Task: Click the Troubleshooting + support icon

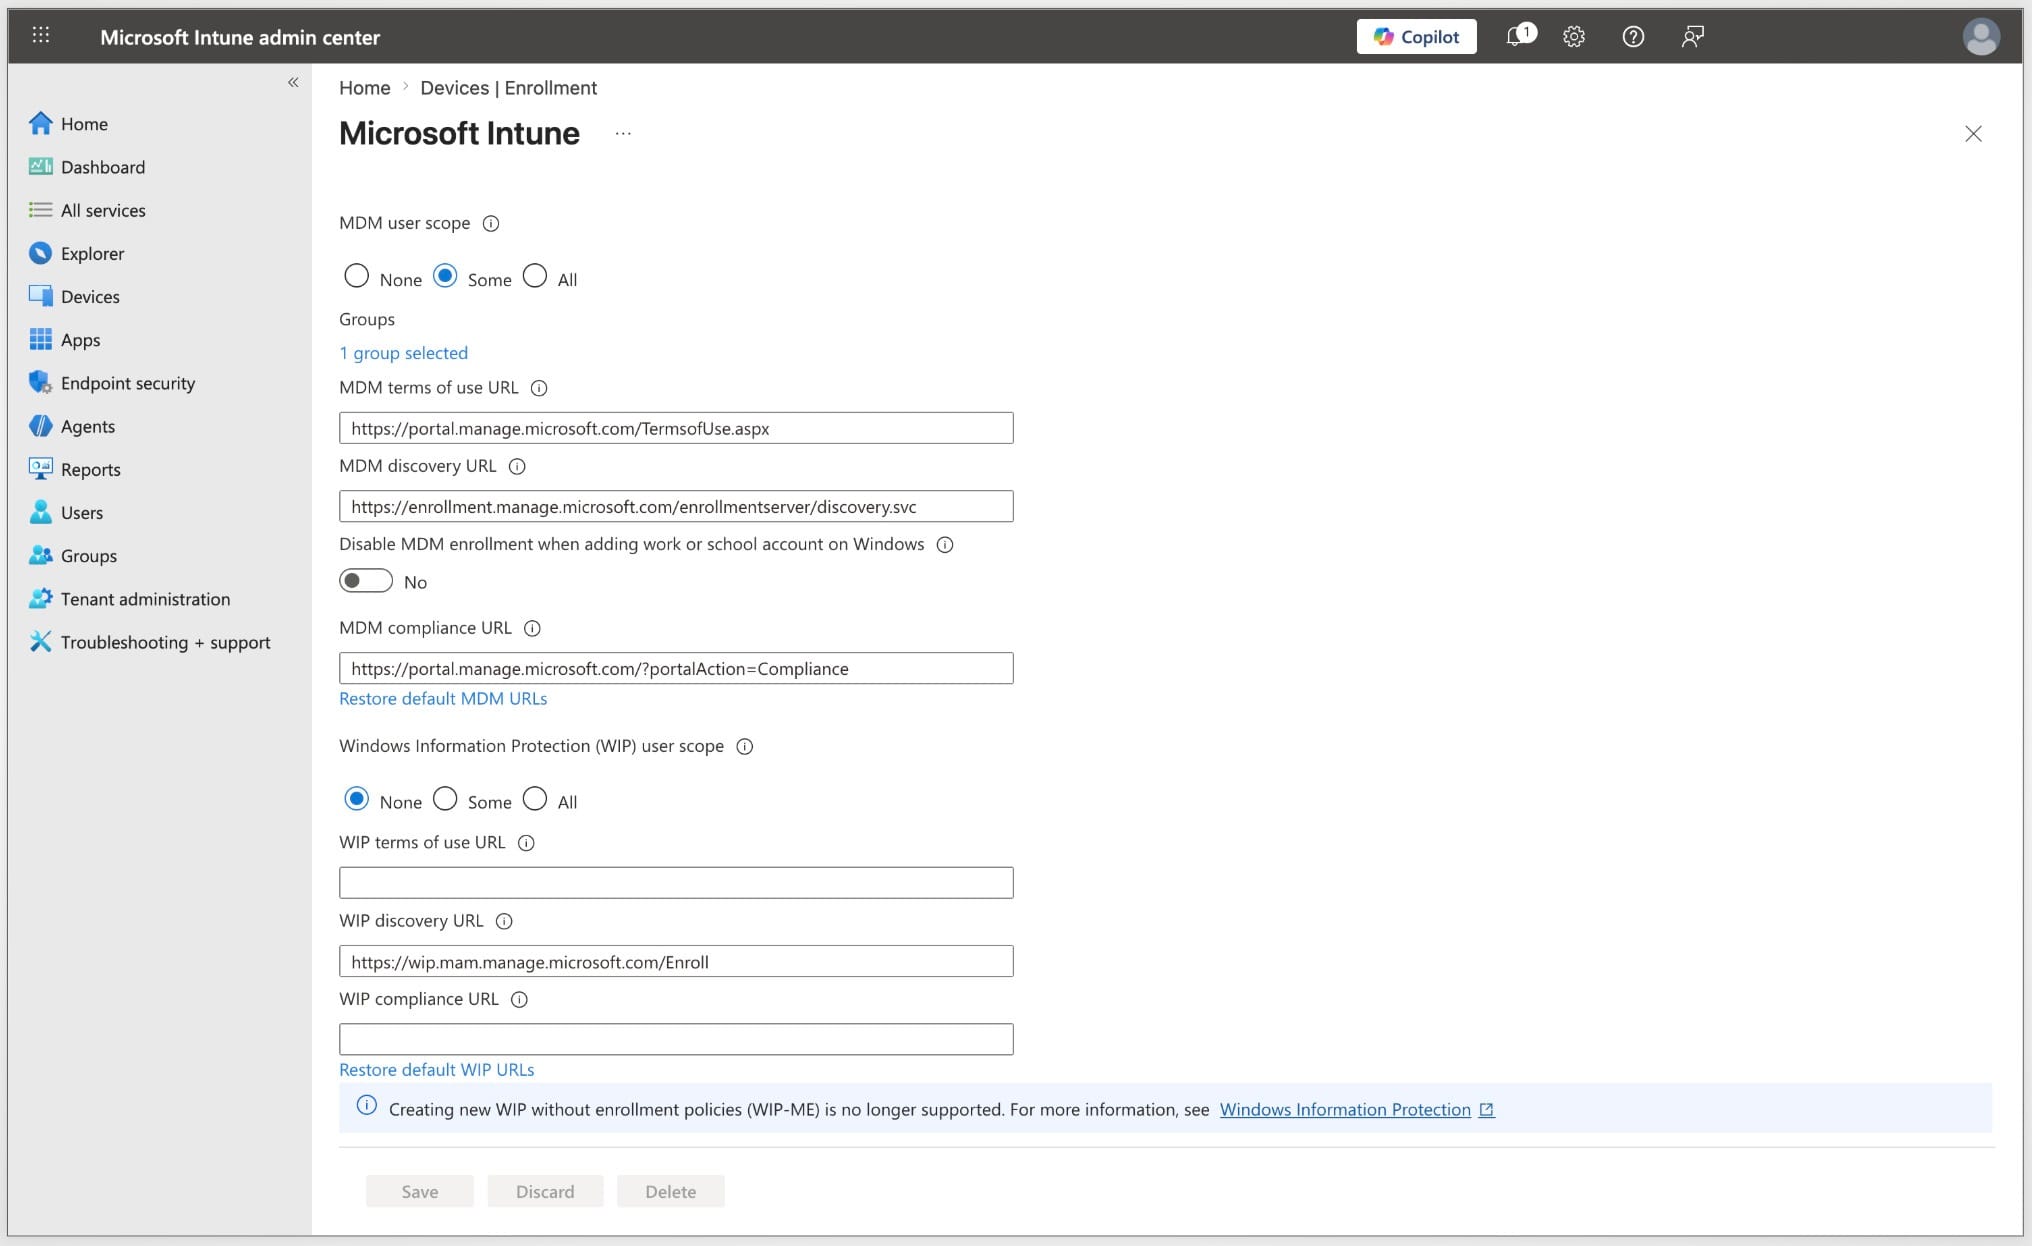Action: click(41, 641)
